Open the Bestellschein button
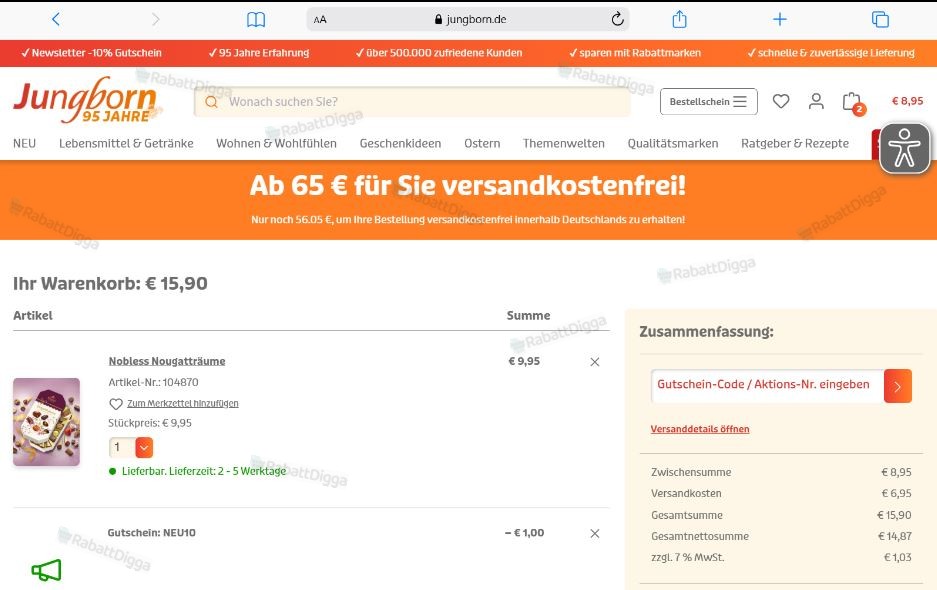Screen dimensions: 937x590 click(x=709, y=102)
